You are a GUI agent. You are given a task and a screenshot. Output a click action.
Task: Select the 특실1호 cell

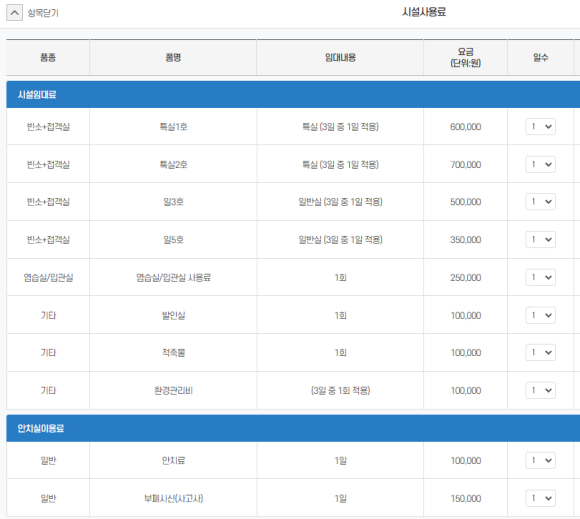tap(173, 127)
